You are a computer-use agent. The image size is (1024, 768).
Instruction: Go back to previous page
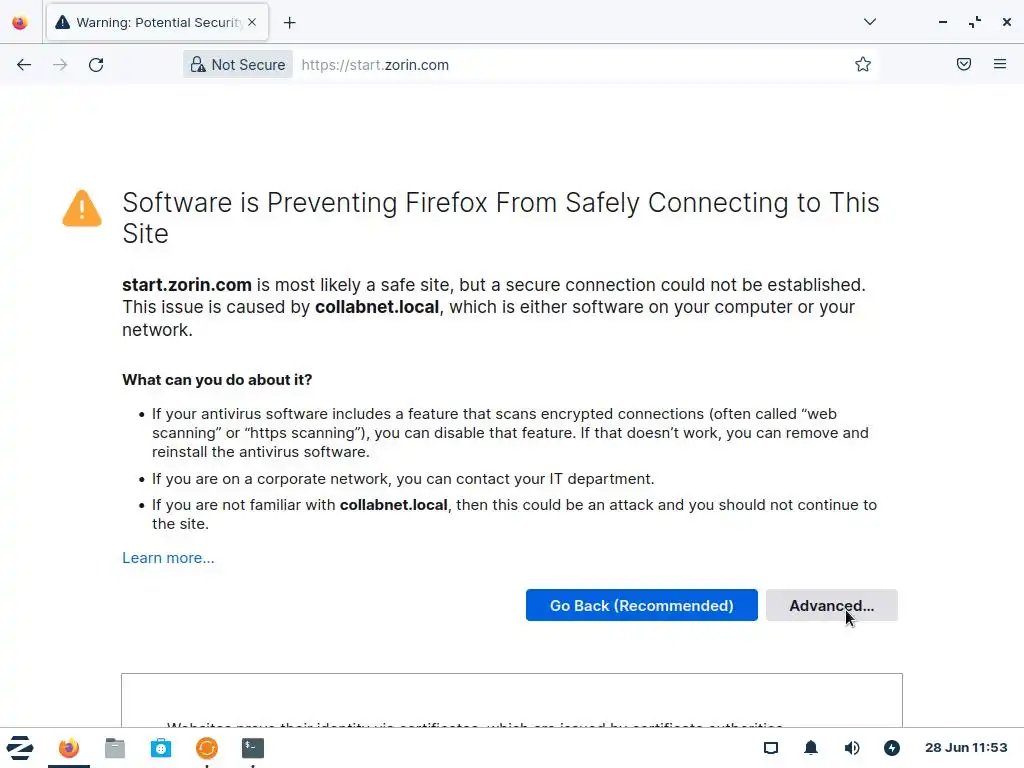24,65
